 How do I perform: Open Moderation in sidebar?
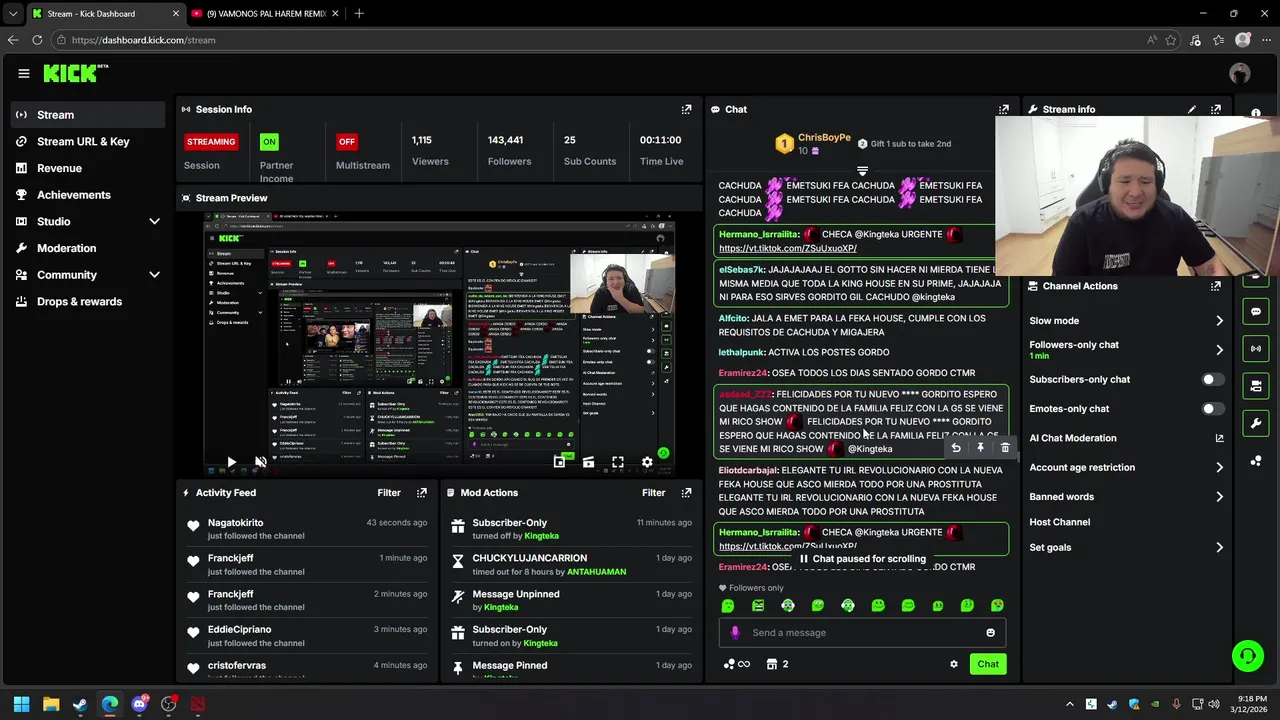(x=88, y=248)
